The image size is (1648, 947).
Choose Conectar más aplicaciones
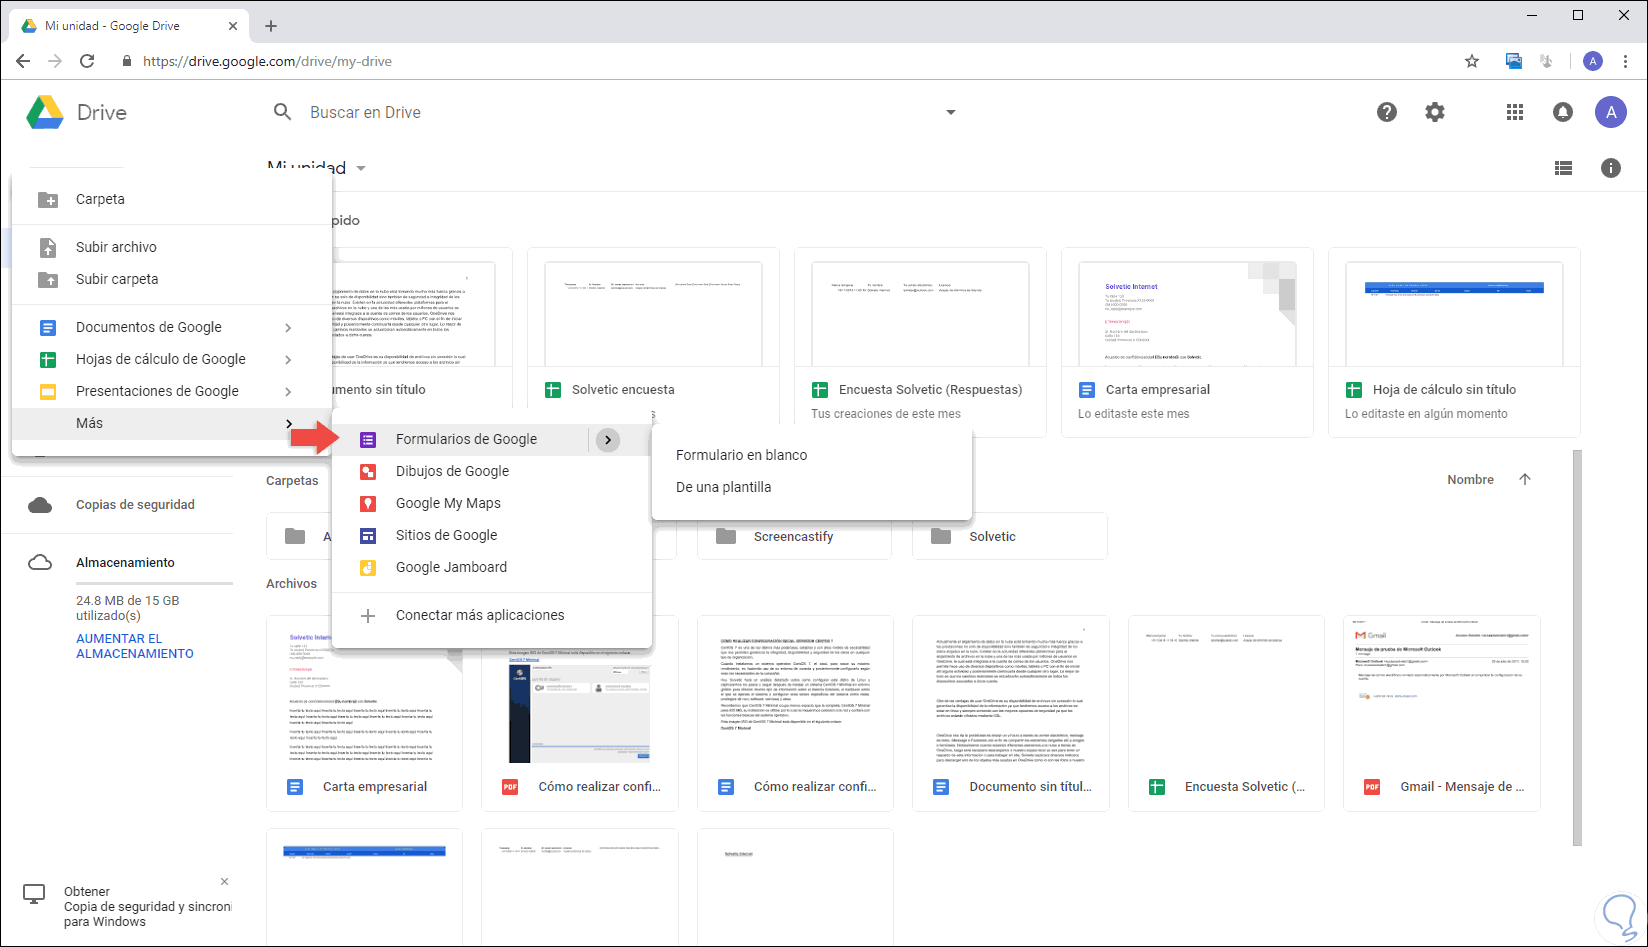pos(492,615)
